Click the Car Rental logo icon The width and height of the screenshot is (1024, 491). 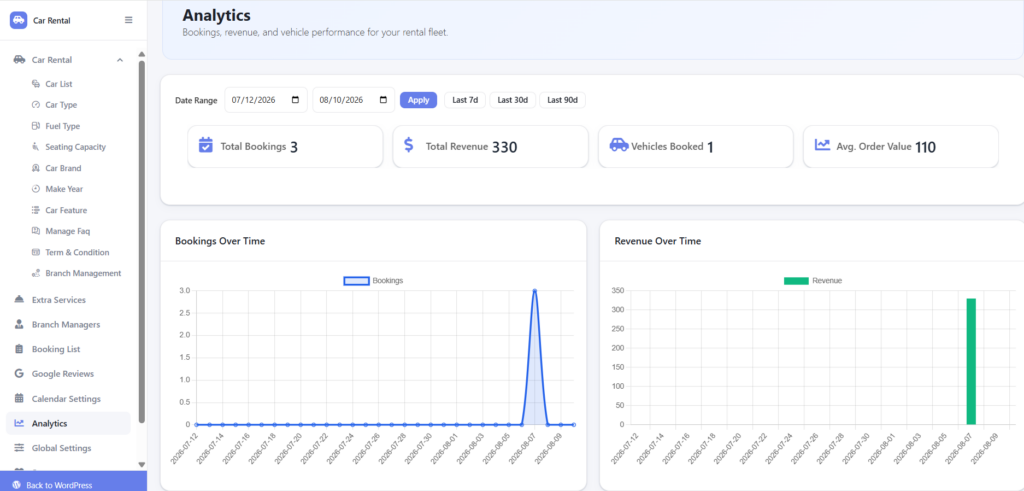pyautogui.click(x=18, y=20)
